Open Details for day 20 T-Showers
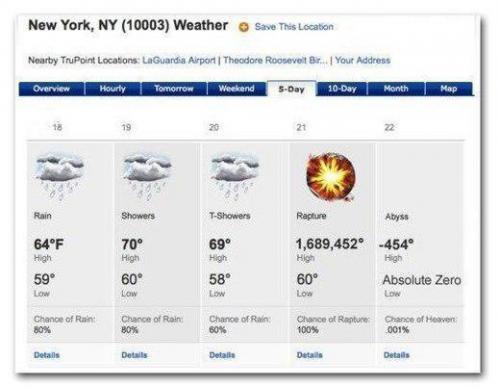Image resolution: width=500 pixels, height=388 pixels. pos(222,355)
